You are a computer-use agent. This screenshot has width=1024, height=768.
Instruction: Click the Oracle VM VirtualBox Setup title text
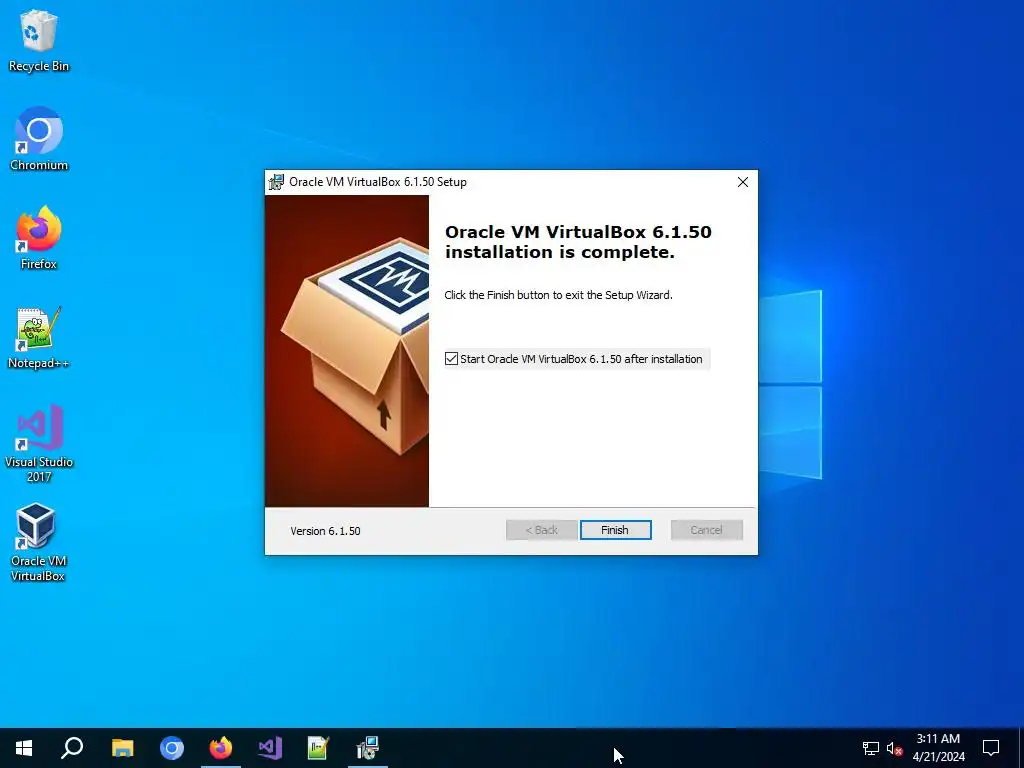coord(377,182)
